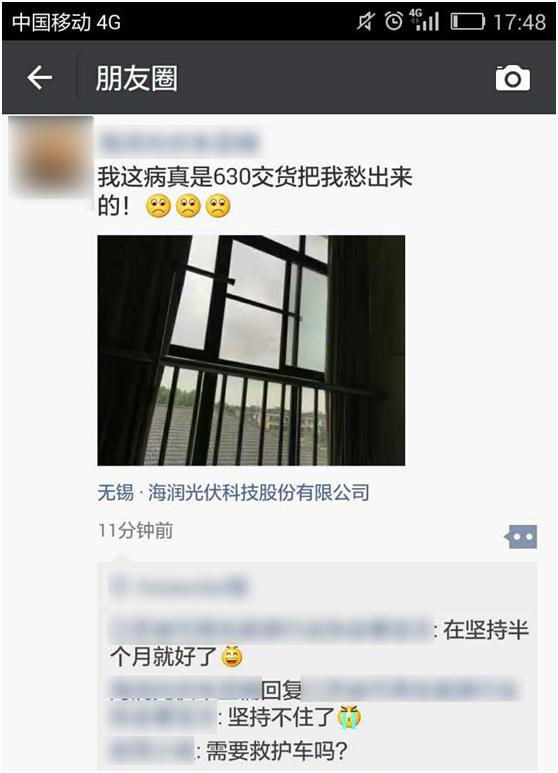Tap the 4G signal strength icon
The height and width of the screenshot is (773, 558).
[x=424, y=21]
